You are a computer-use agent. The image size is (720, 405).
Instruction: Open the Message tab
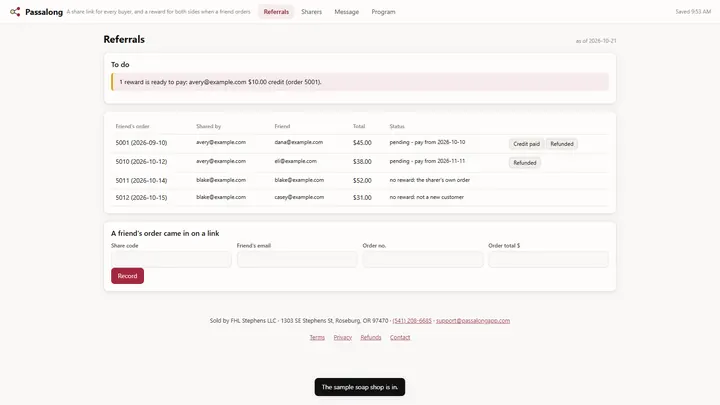(x=346, y=11)
